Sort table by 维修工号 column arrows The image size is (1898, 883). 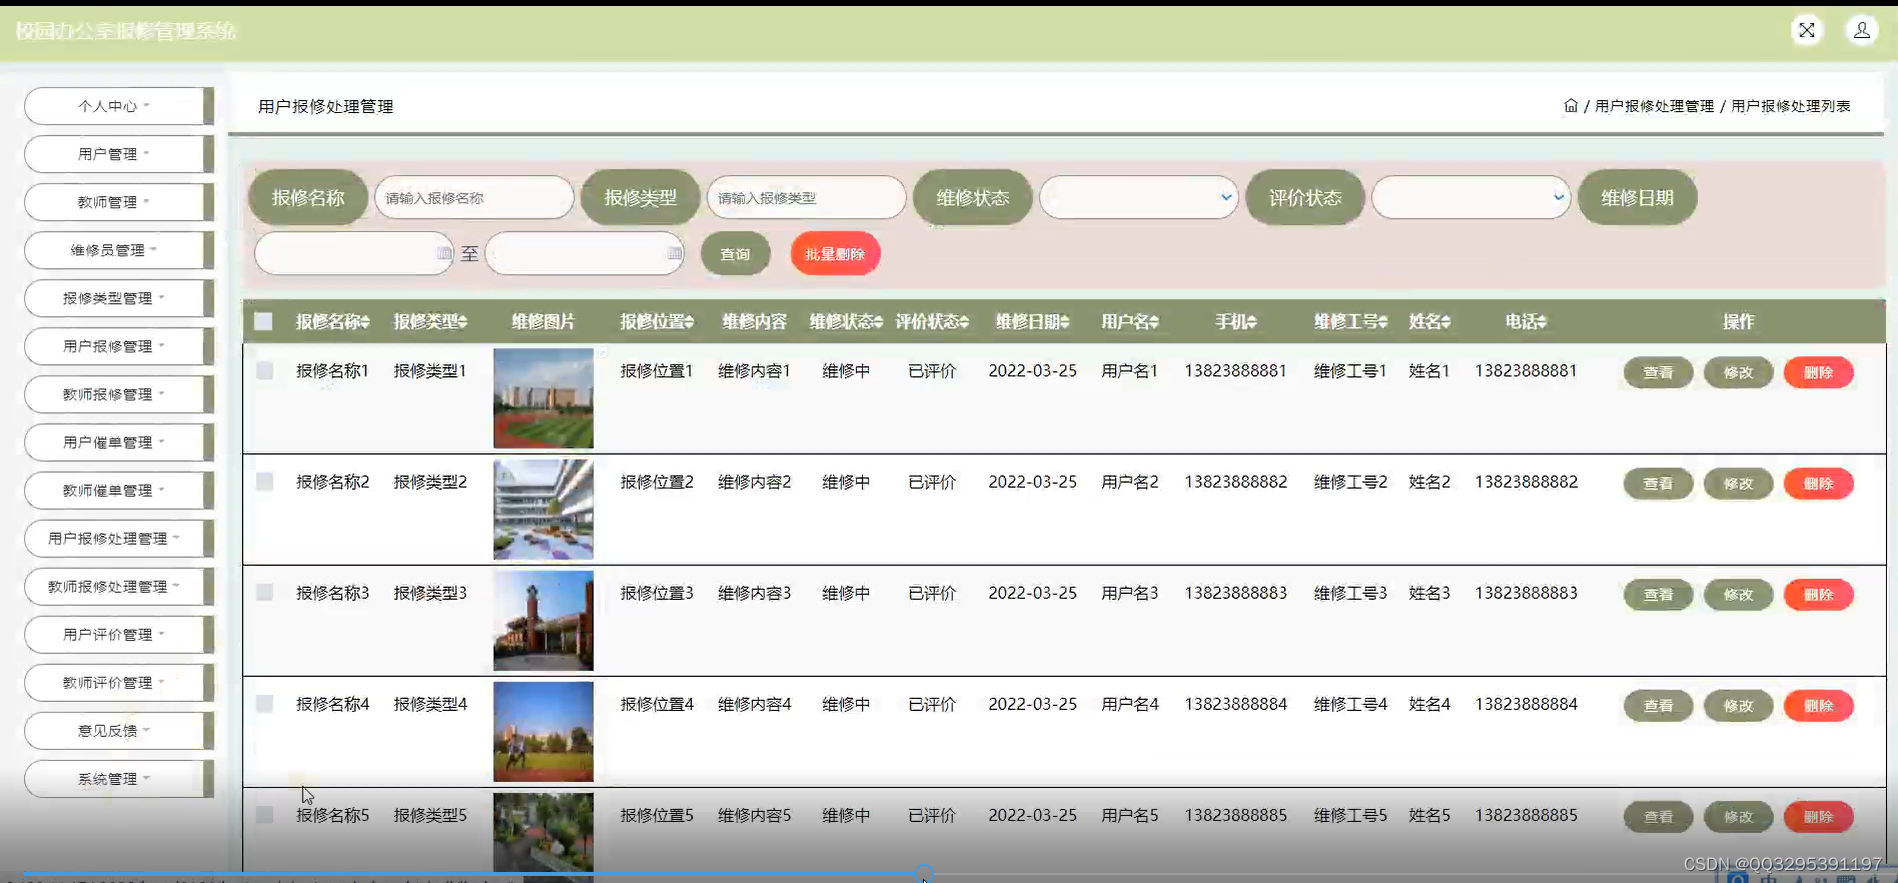point(1383,322)
